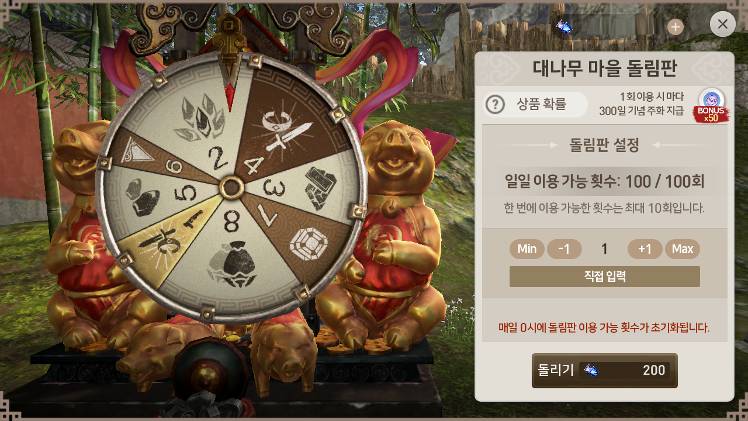The width and height of the screenshot is (748, 421).
Task: Click the ore chunks icon in segment 5
Action: (x=142, y=197)
